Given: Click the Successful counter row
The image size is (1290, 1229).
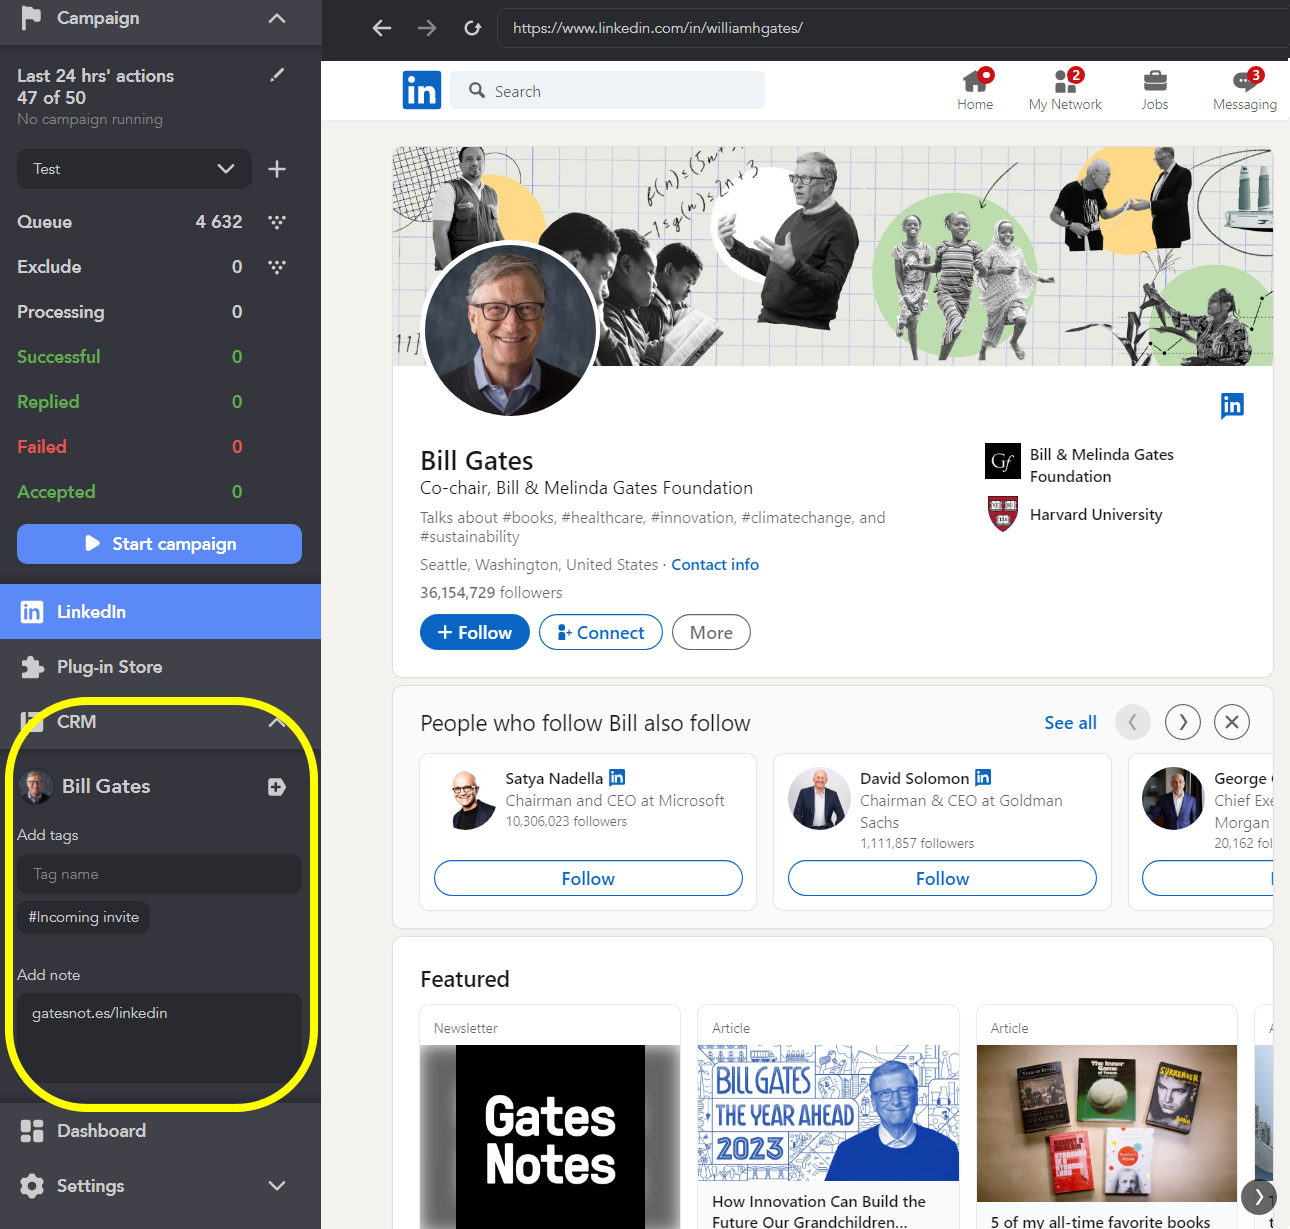Looking at the screenshot, I should coord(130,357).
